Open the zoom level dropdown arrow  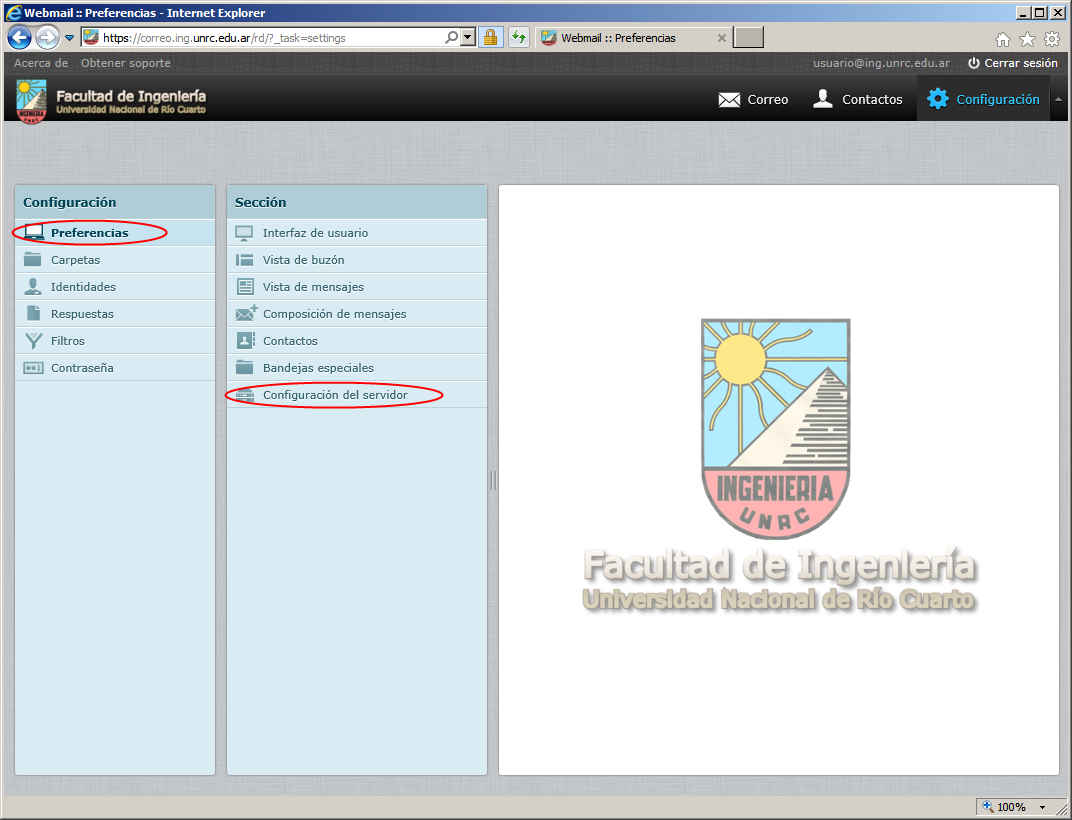pyautogui.click(x=1043, y=807)
